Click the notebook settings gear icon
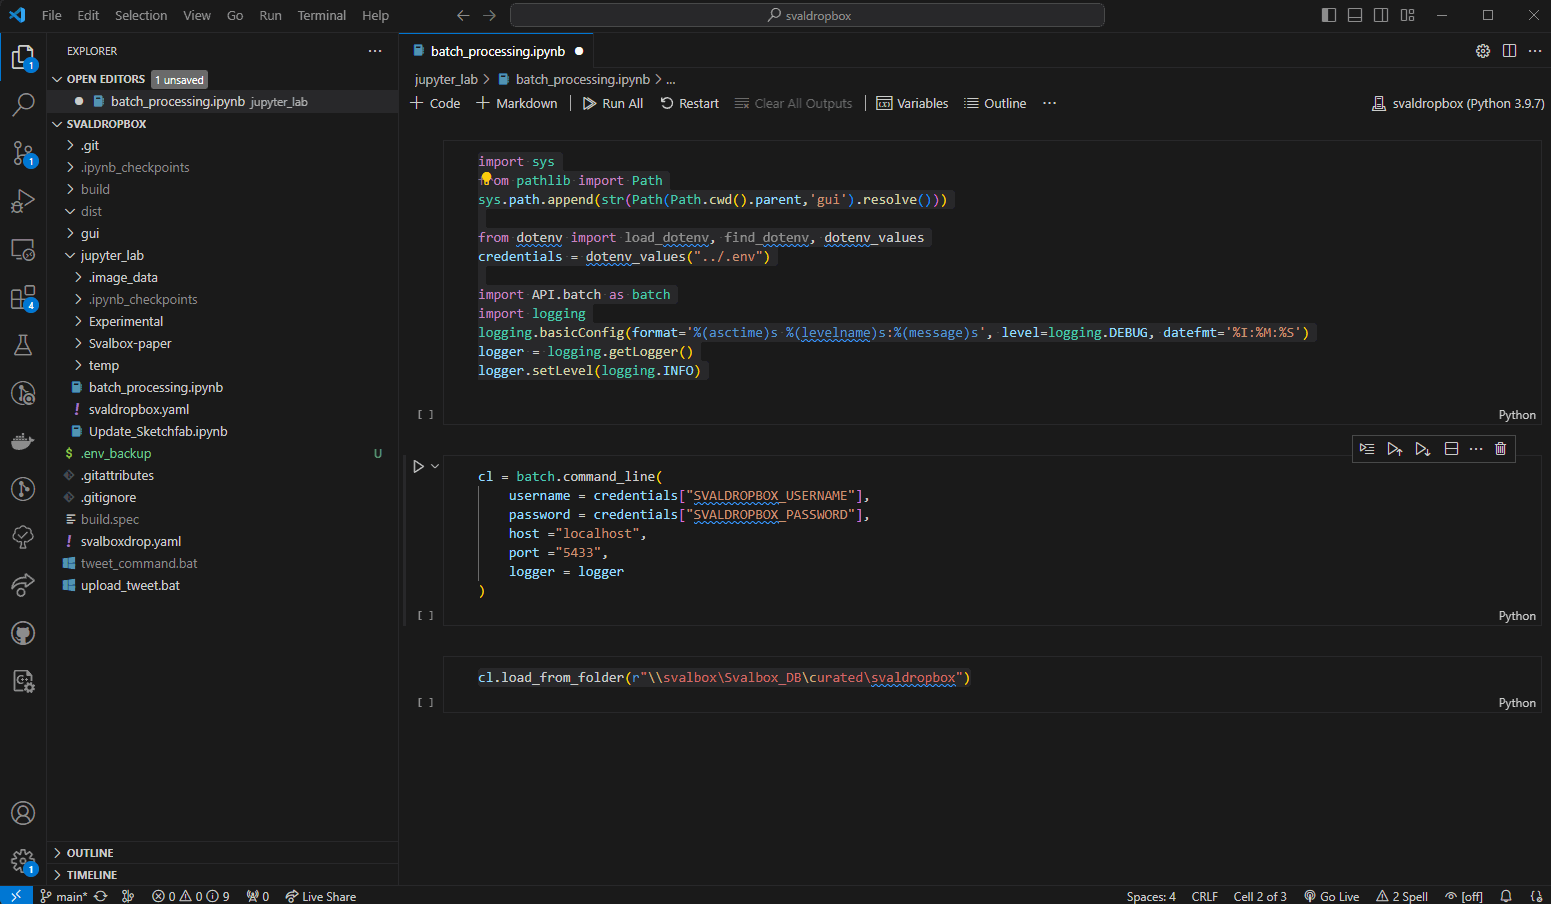The image size is (1551, 904). pos(1483,51)
